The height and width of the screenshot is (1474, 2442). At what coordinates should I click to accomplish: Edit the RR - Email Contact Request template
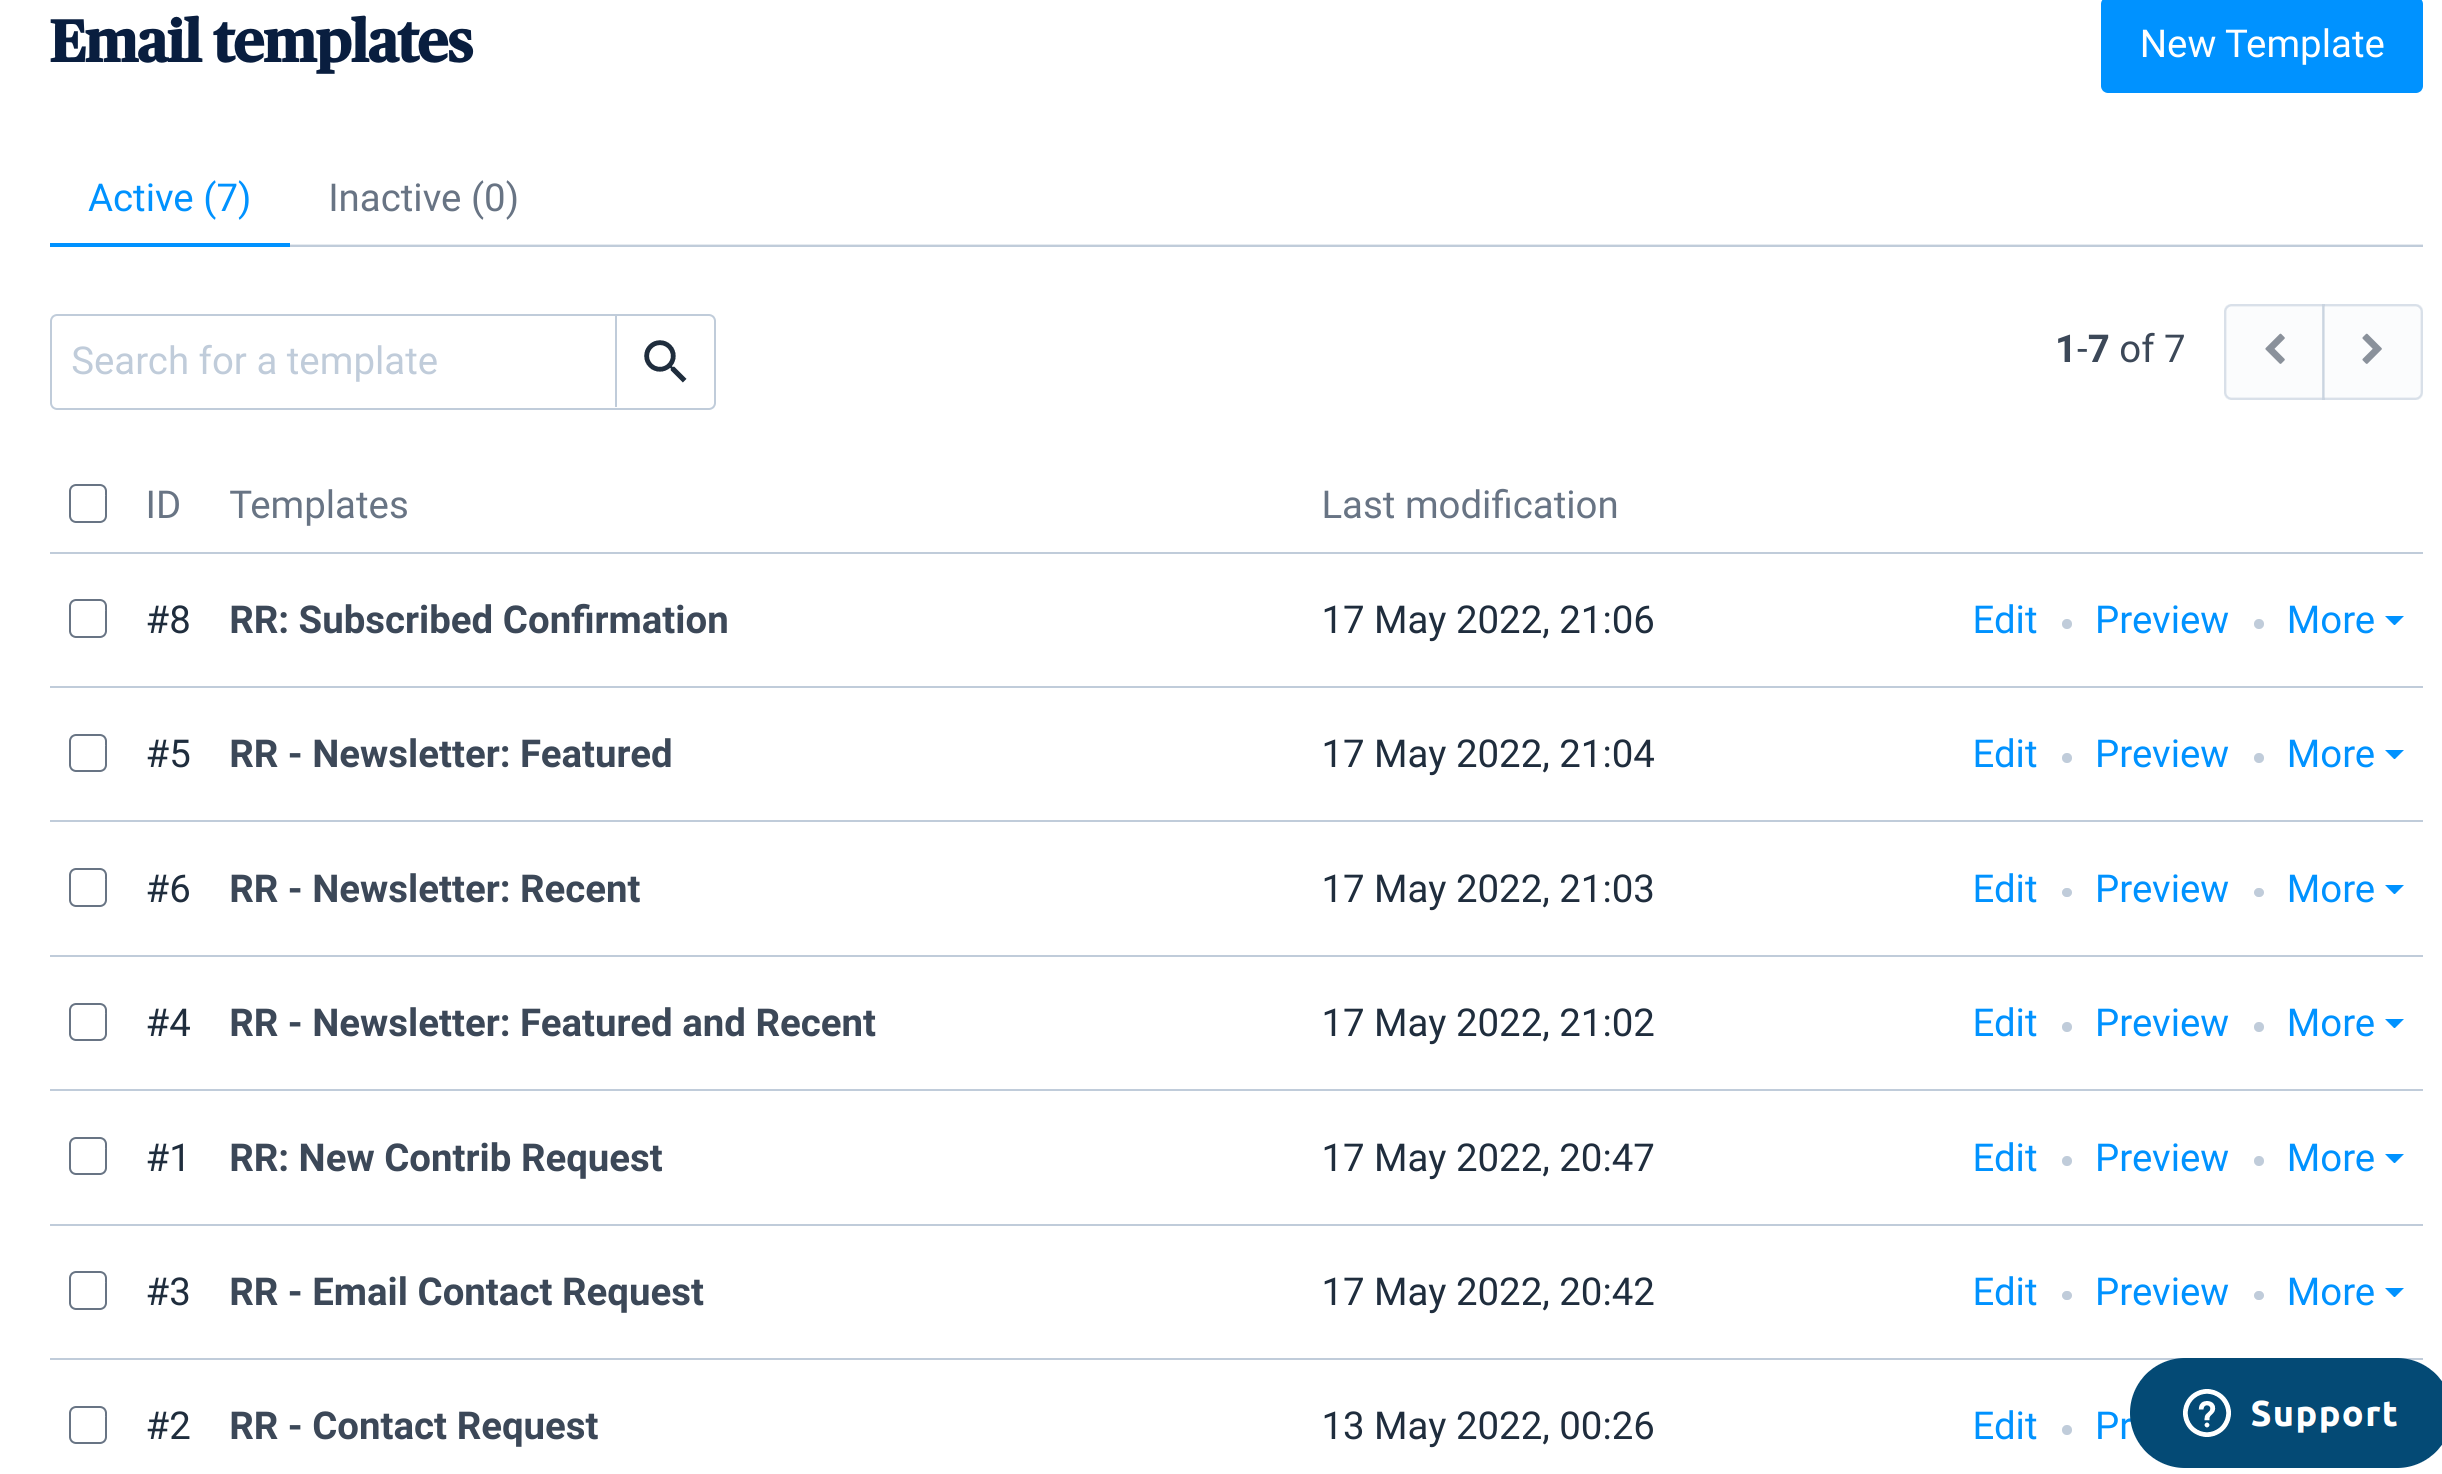click(x=2004, y=1292)
